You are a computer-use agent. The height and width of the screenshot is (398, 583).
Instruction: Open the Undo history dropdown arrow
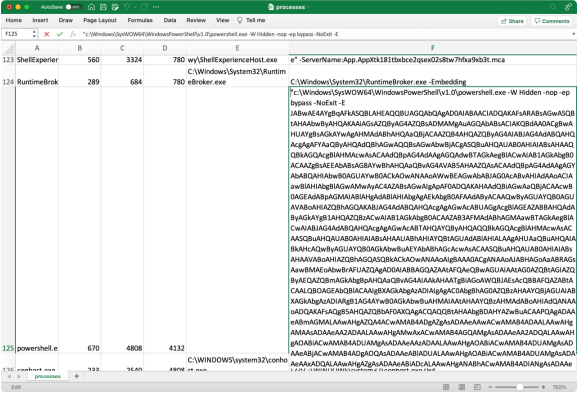[x=135, y=7]
